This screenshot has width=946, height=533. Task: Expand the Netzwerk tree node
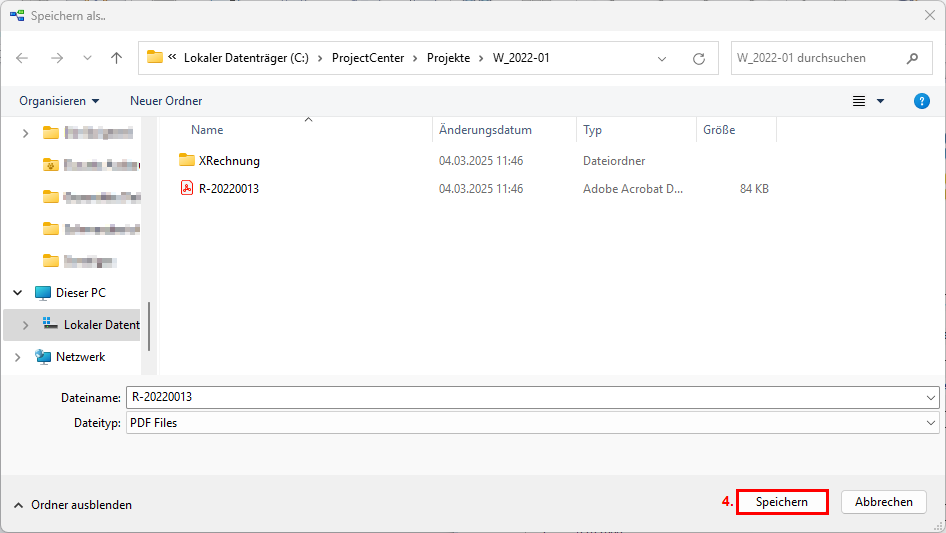18,357
